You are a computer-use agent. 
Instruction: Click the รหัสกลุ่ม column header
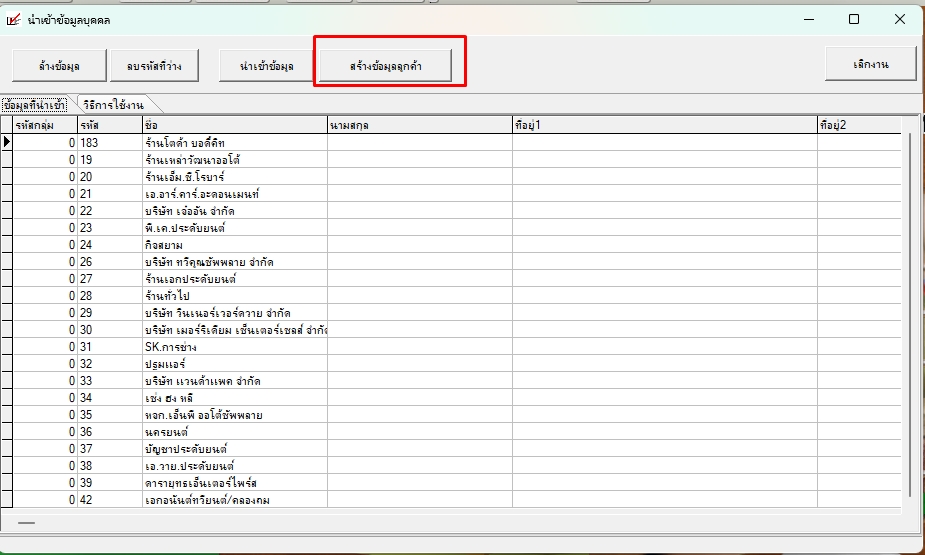pos(44,125)
